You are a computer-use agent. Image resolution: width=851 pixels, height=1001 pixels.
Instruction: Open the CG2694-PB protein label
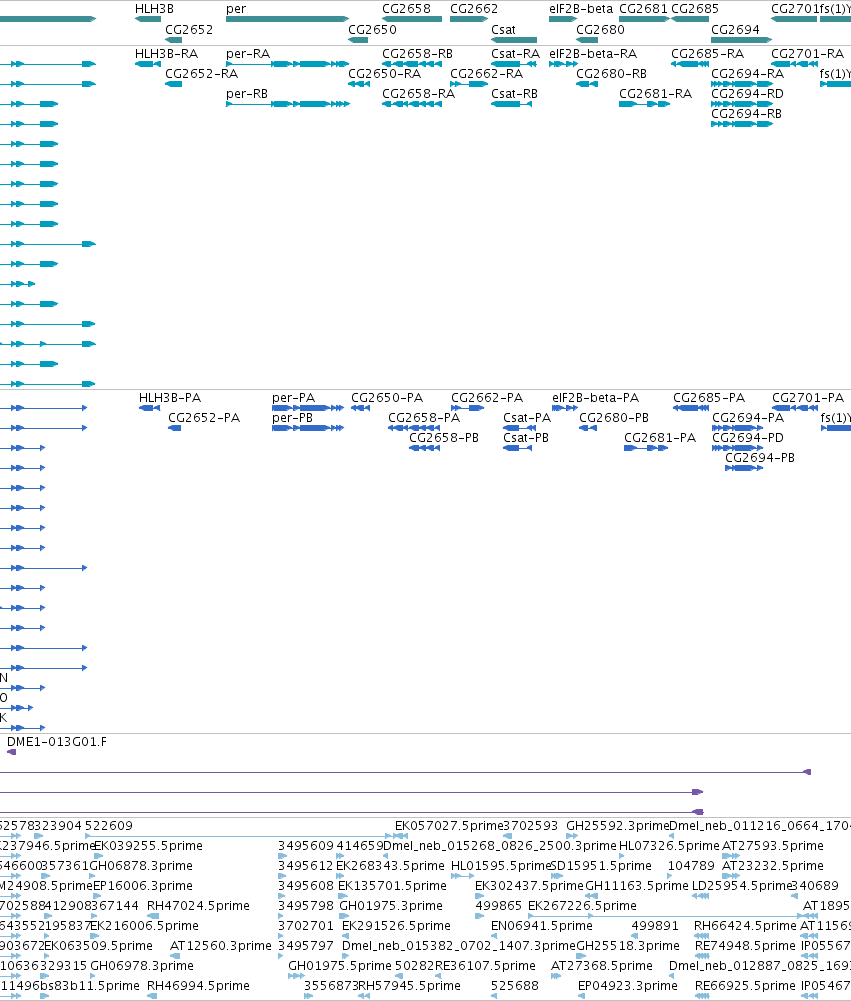point(760,458)
